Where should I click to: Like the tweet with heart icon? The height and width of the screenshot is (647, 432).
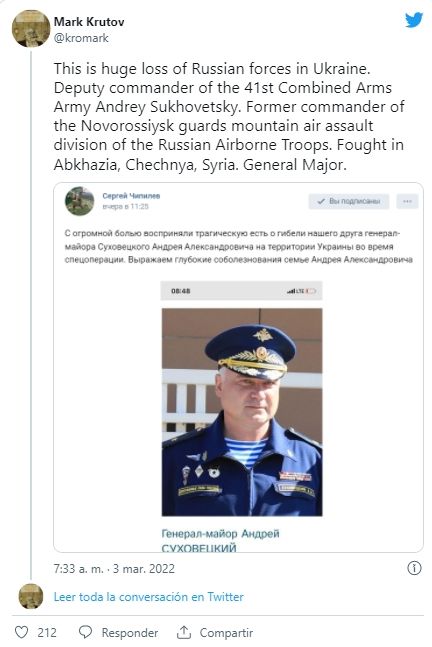[x=21, y=632]
